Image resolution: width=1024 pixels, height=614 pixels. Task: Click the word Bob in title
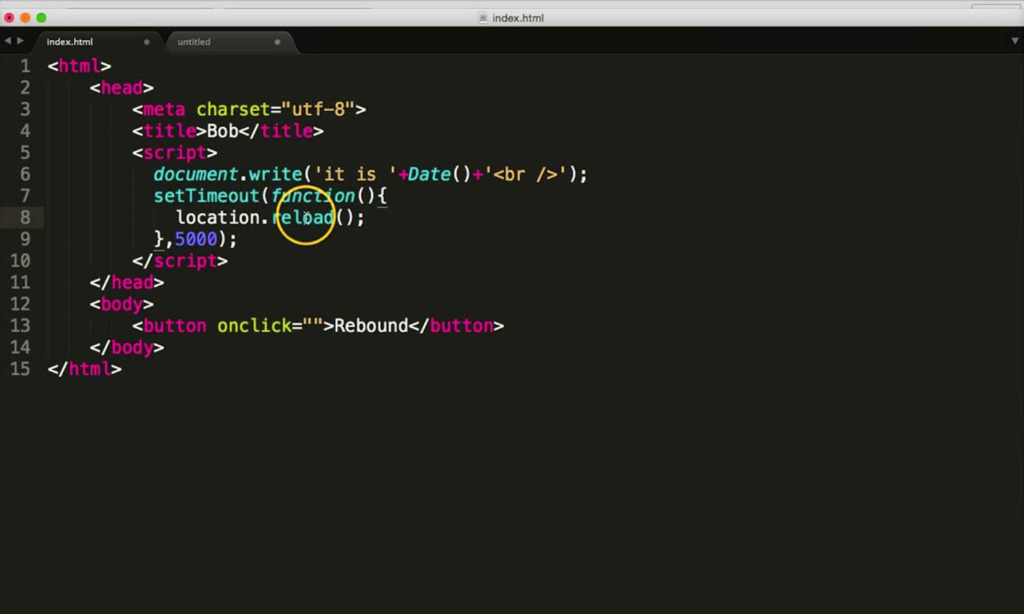(x=223, y=131)
